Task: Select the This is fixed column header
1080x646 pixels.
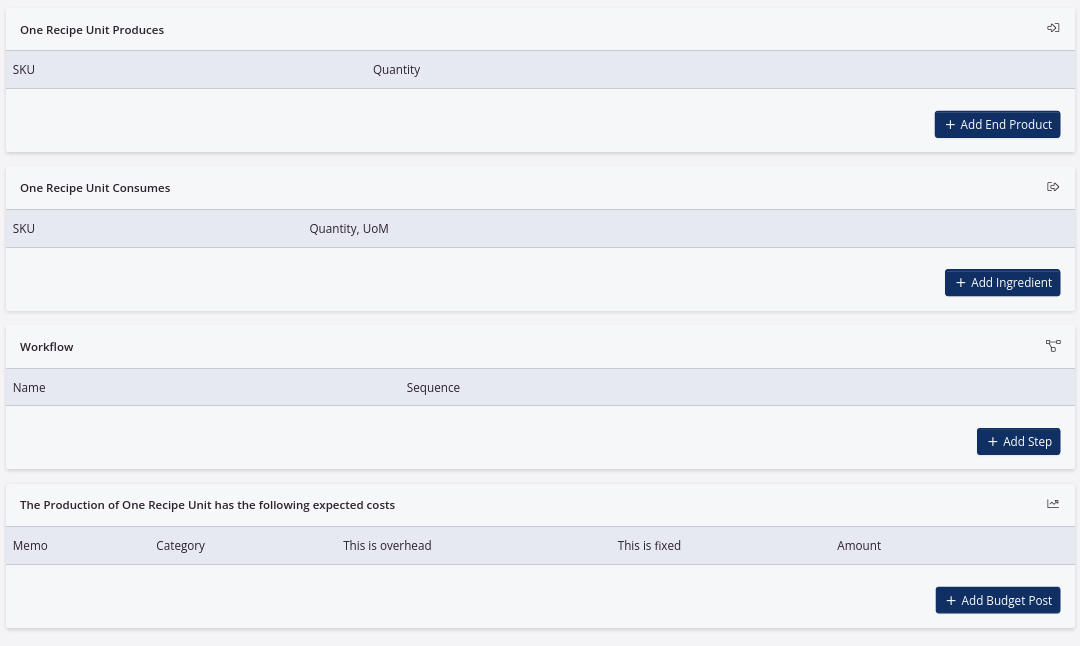Action: click(649, 546)
